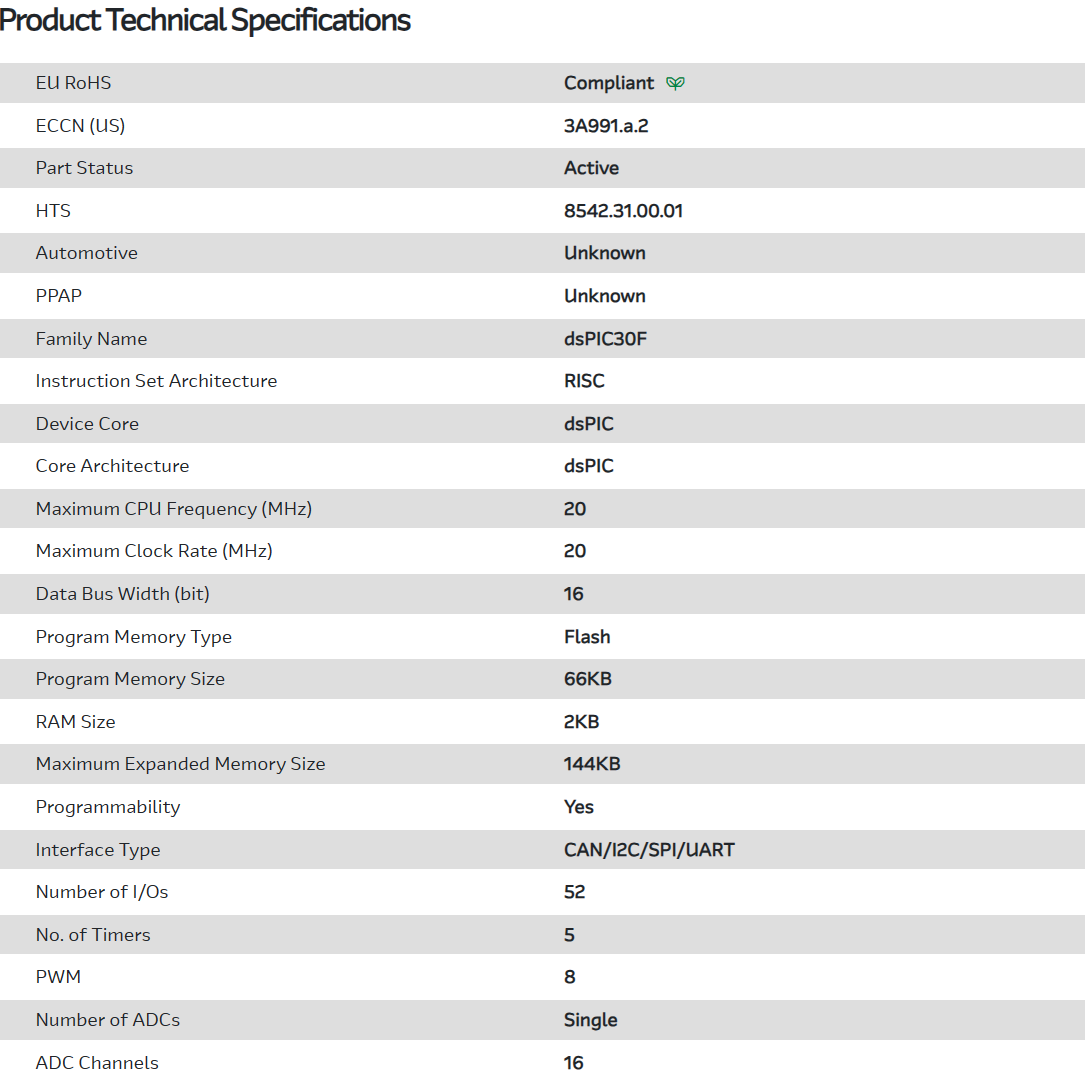Click the dsPIC30F family name value
Image resolution: width=1085 pixels, height=1079 pixels.
pyautogui.click(x=605, y=339)
